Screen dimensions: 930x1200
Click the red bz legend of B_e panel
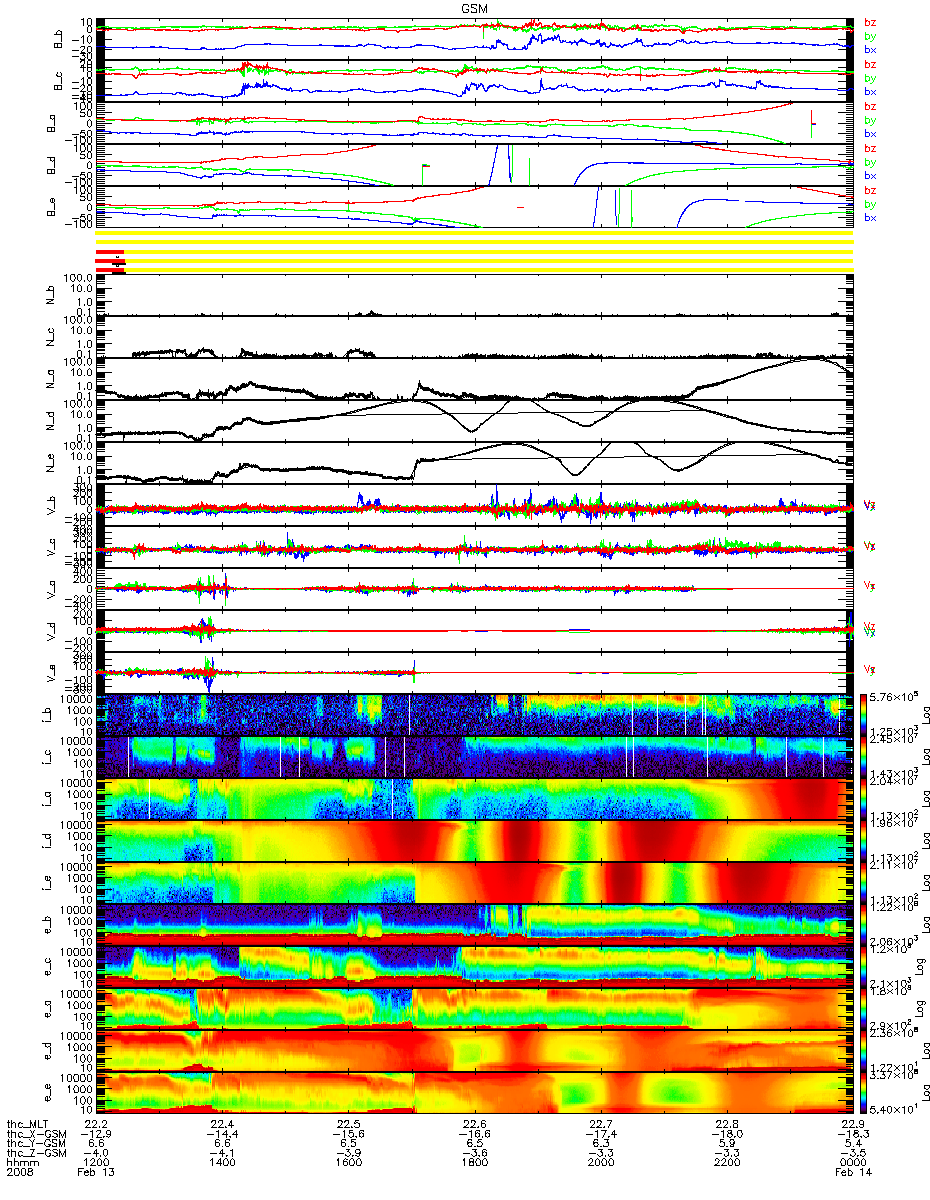870,190
